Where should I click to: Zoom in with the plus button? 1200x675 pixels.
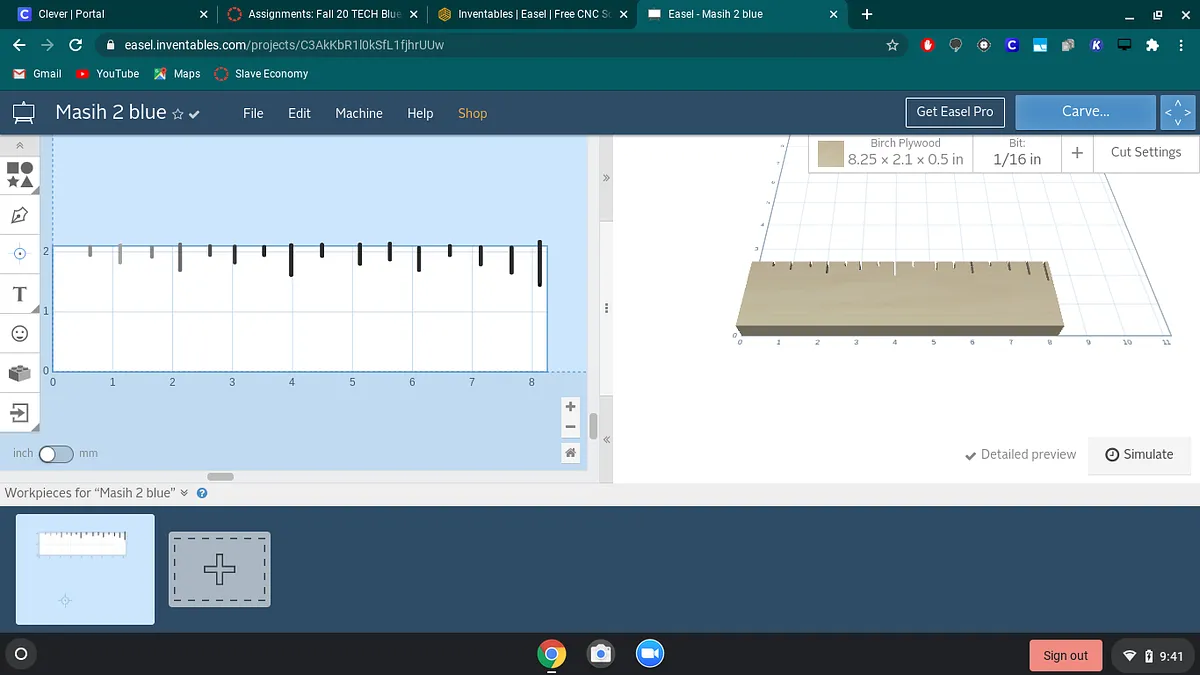570,407
